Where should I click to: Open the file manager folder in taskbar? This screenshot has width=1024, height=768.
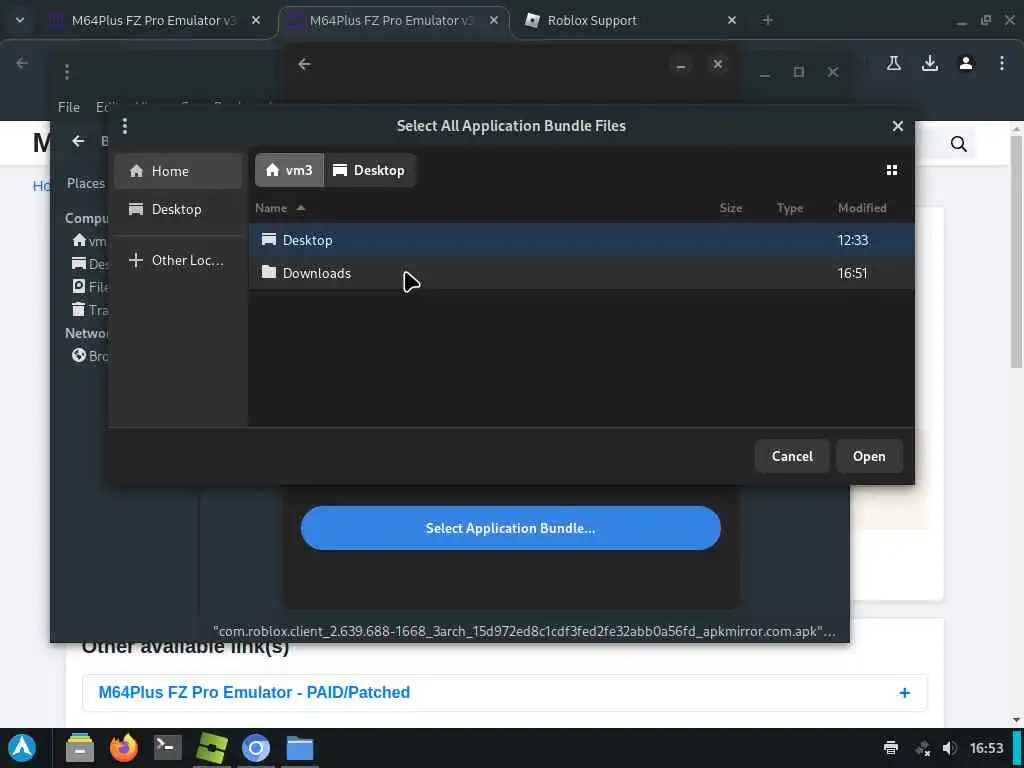click(300, 748)
